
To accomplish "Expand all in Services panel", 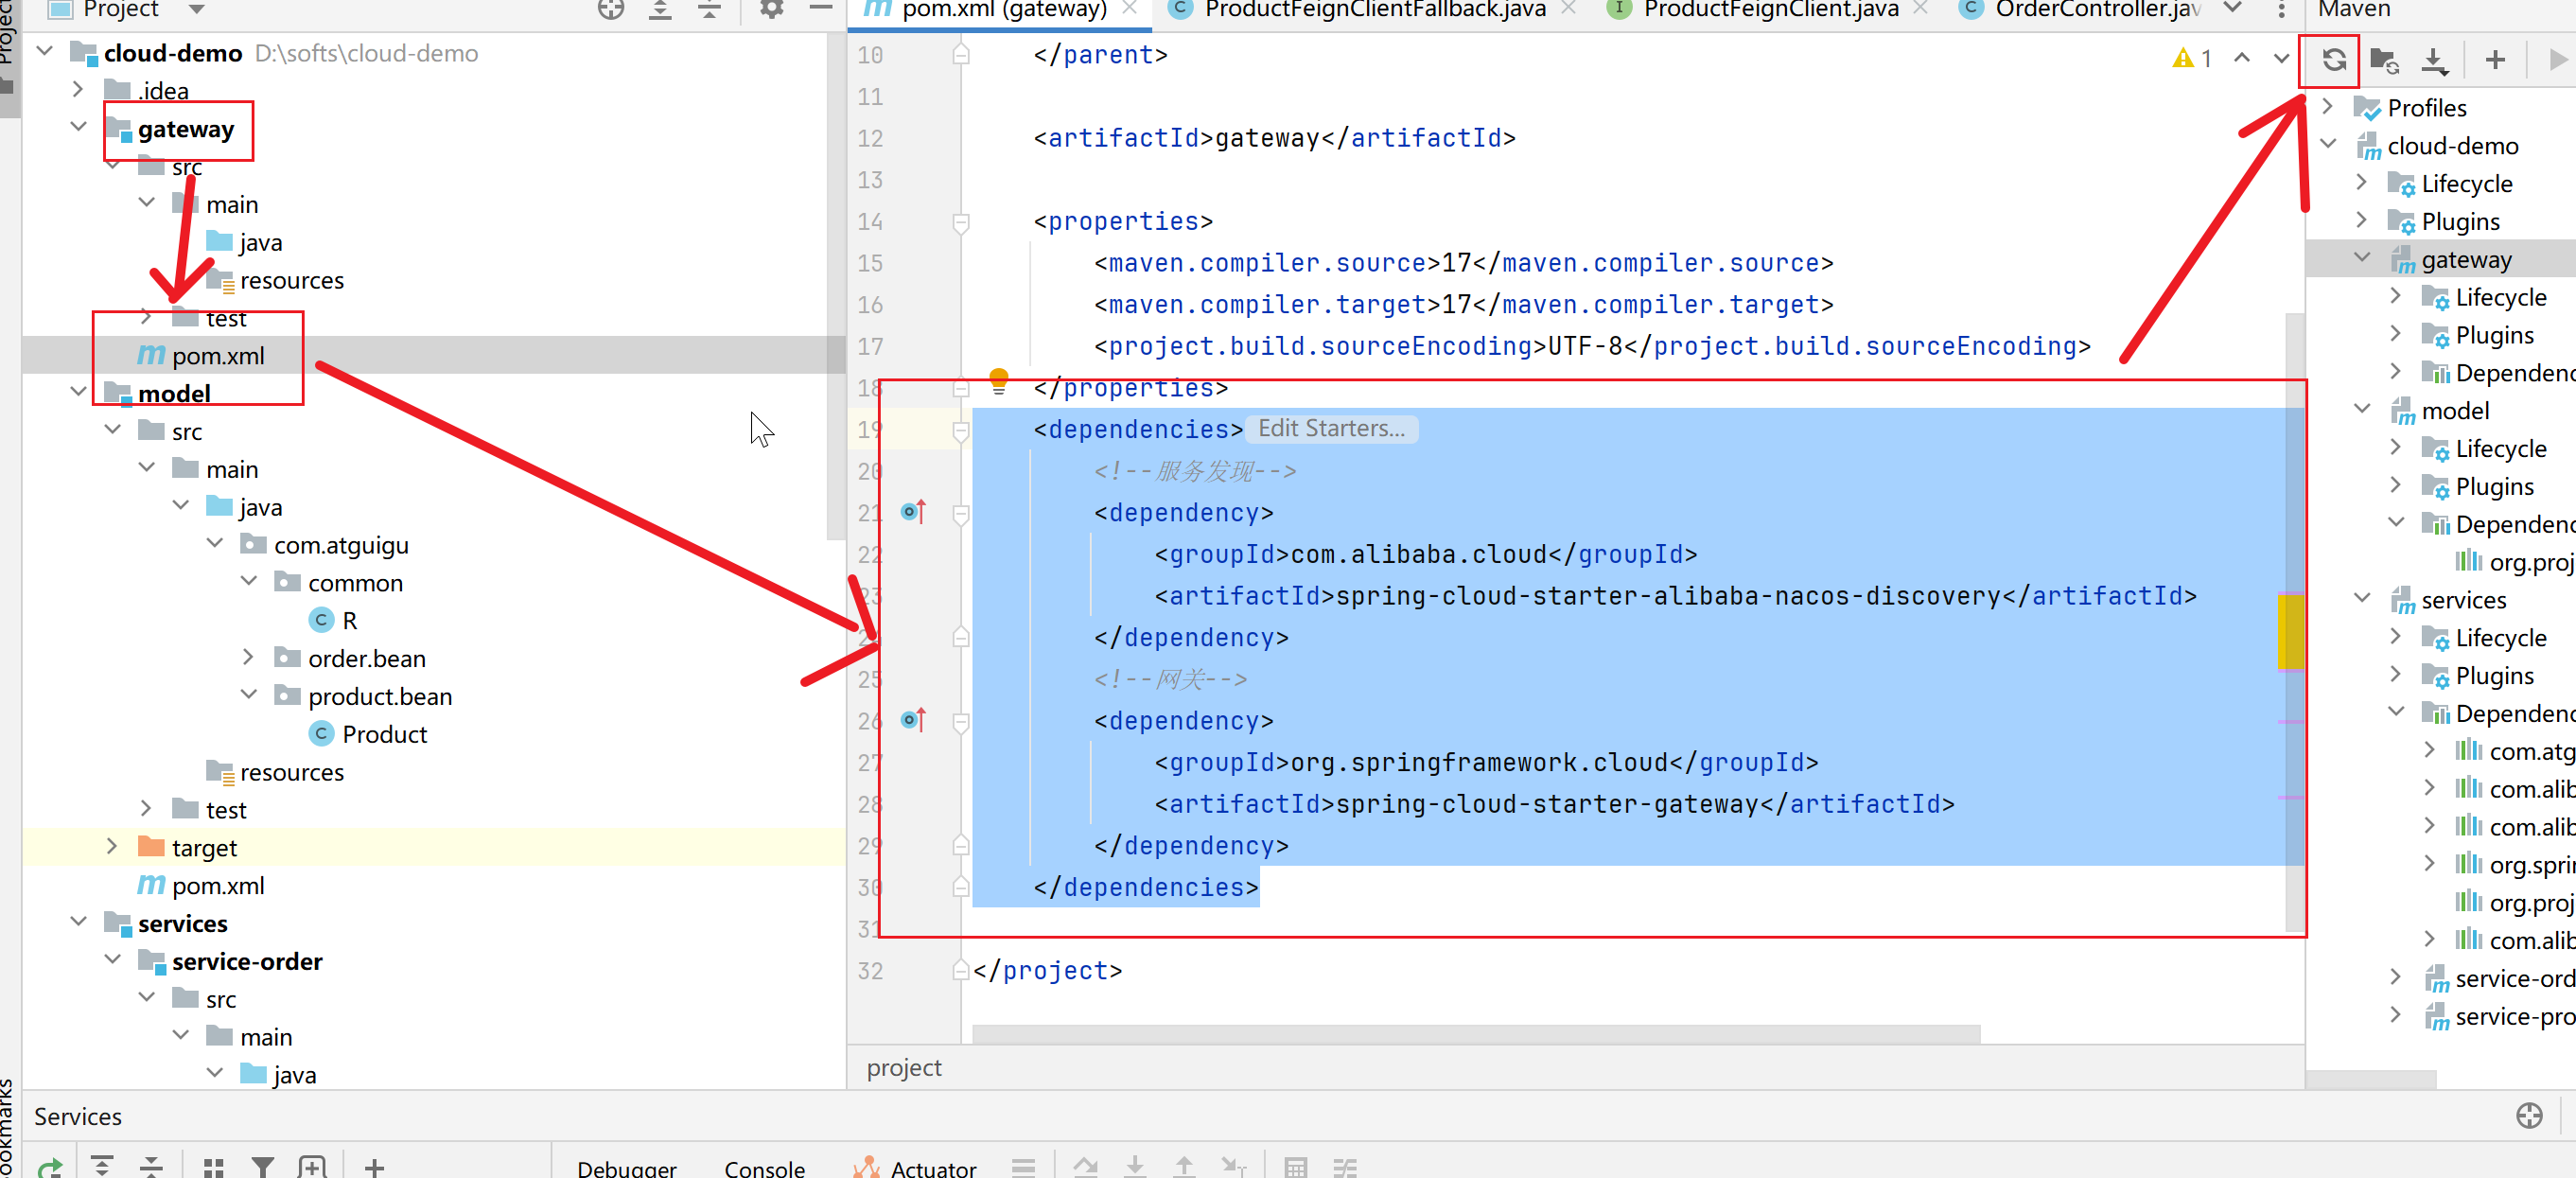I will (101, 1167).
